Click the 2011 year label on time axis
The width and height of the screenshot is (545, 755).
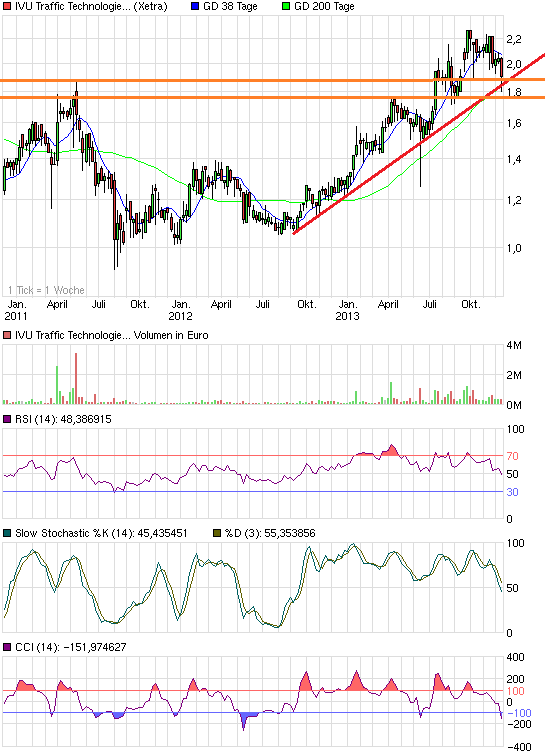click(x=16, y=316)
